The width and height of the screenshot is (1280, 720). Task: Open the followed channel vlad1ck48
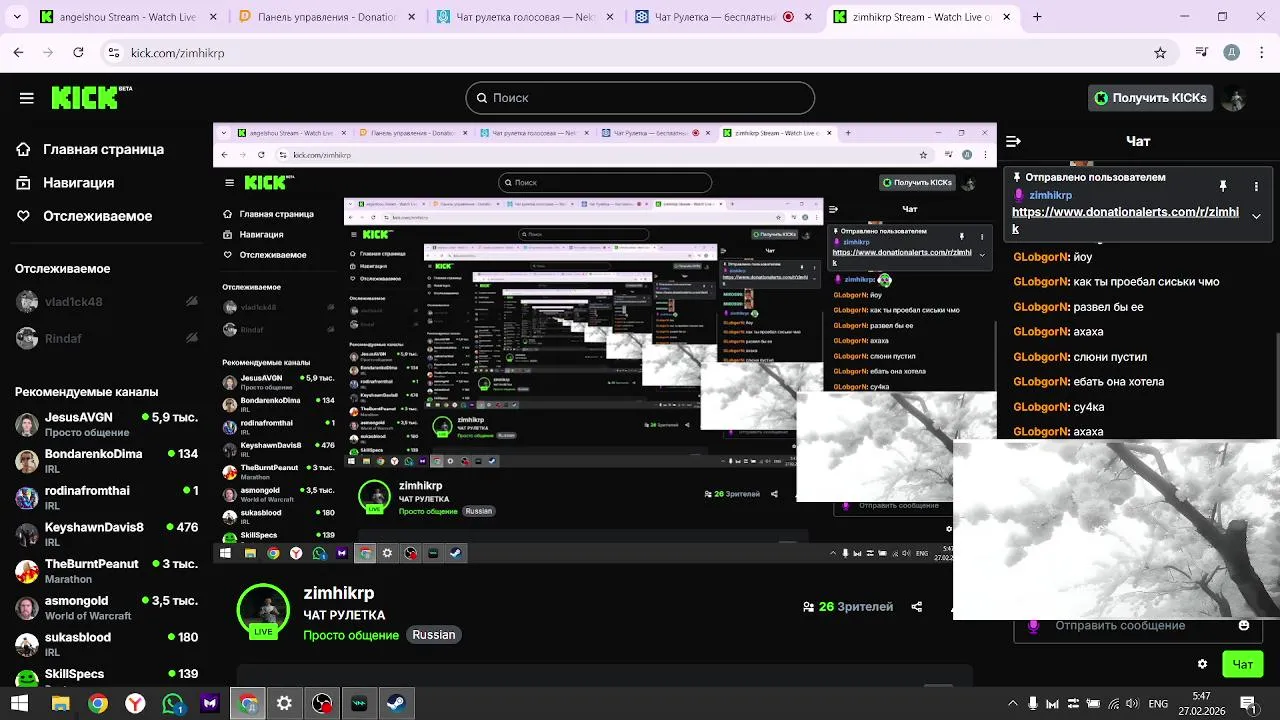pyautogui.click(x=106, y=302)
